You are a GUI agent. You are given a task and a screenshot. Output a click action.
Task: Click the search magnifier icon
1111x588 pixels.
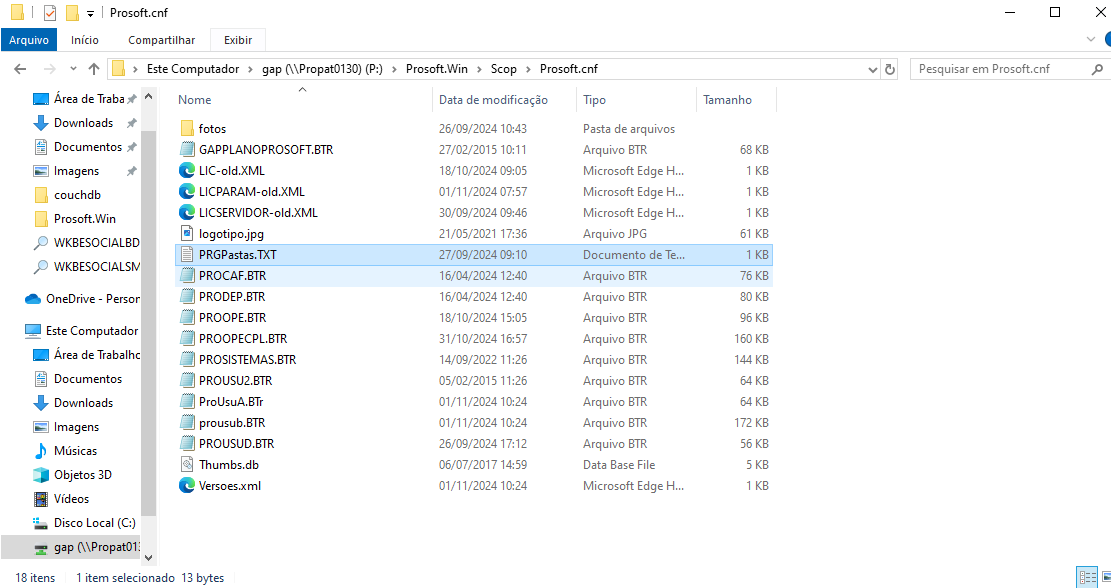(x=1097, y=69)
